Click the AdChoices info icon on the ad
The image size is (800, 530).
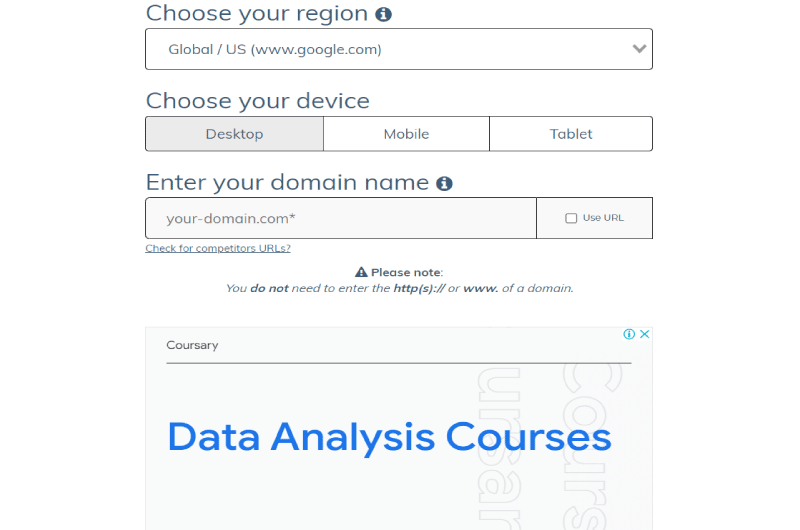click(x=629, y=334)
